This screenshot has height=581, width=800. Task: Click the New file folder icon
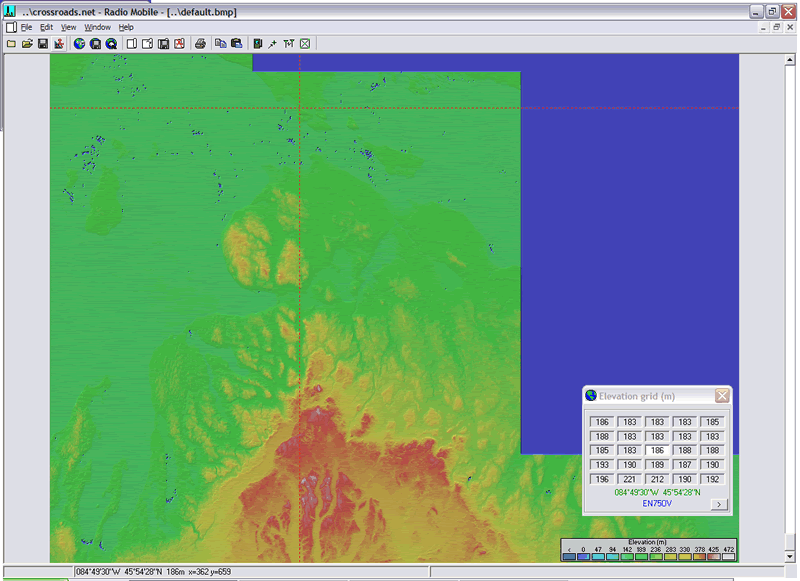pyautogui.click(x=11, y=44)
